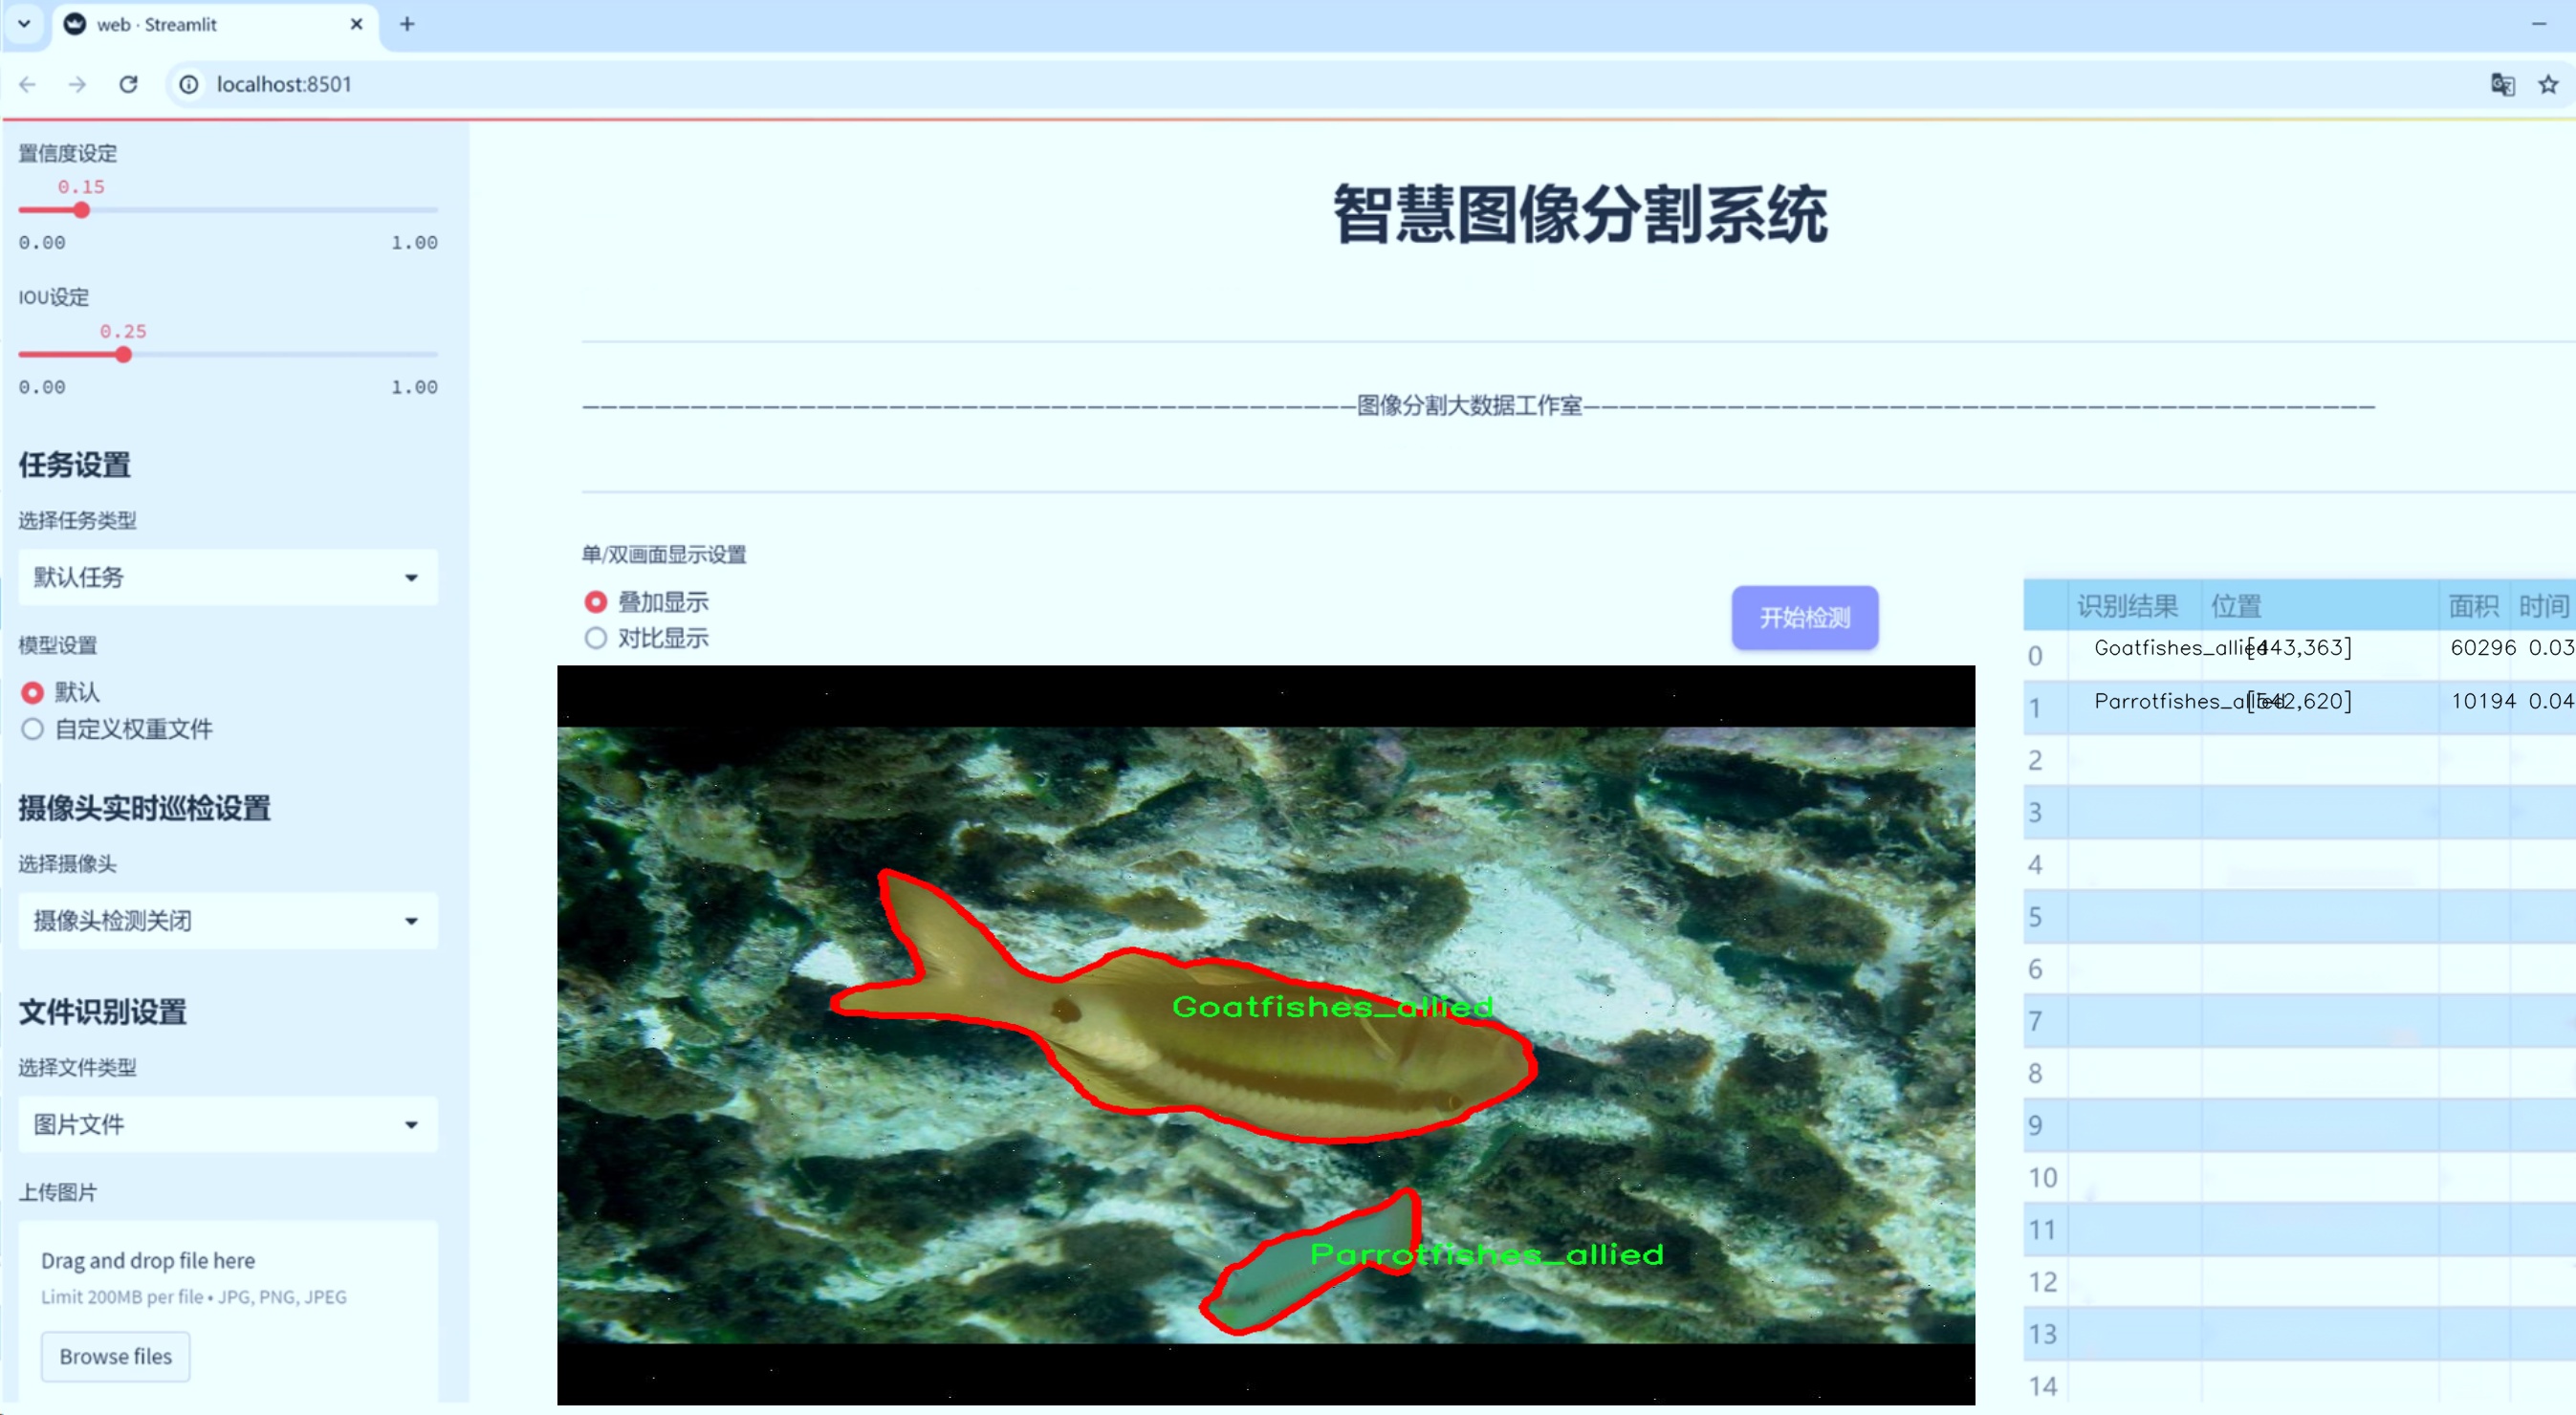
Task: Open the translate page icon
Action: click(x=2502, y=85)
